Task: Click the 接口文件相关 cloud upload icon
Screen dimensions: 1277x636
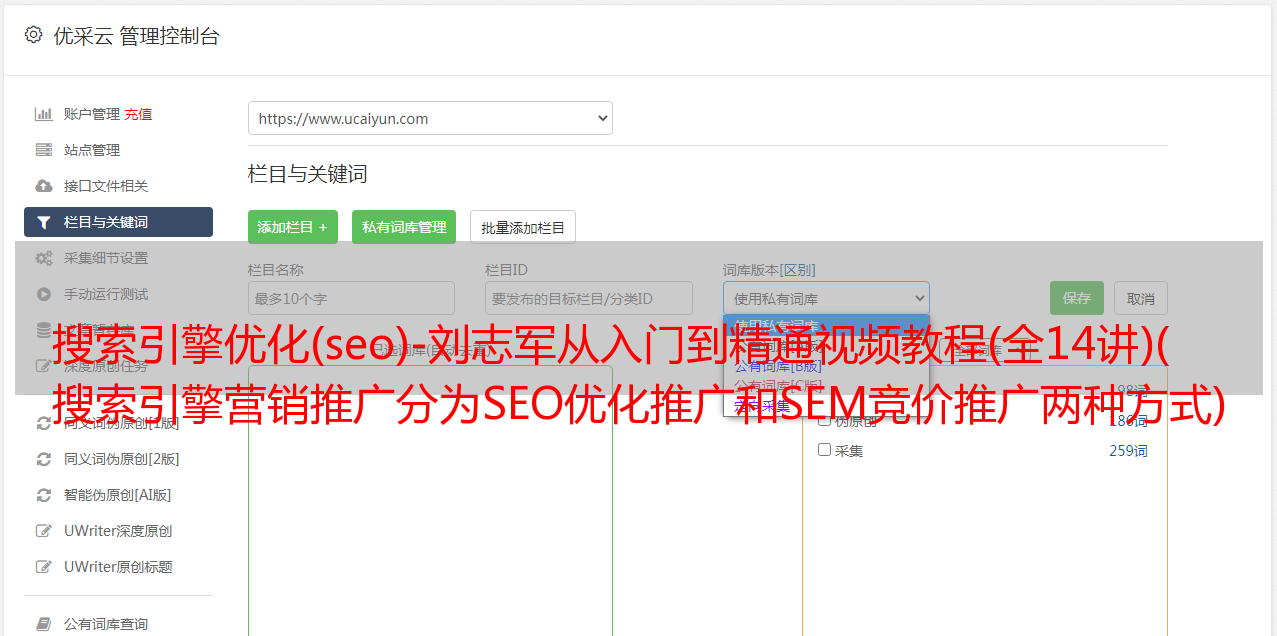Action: point(43,186)
